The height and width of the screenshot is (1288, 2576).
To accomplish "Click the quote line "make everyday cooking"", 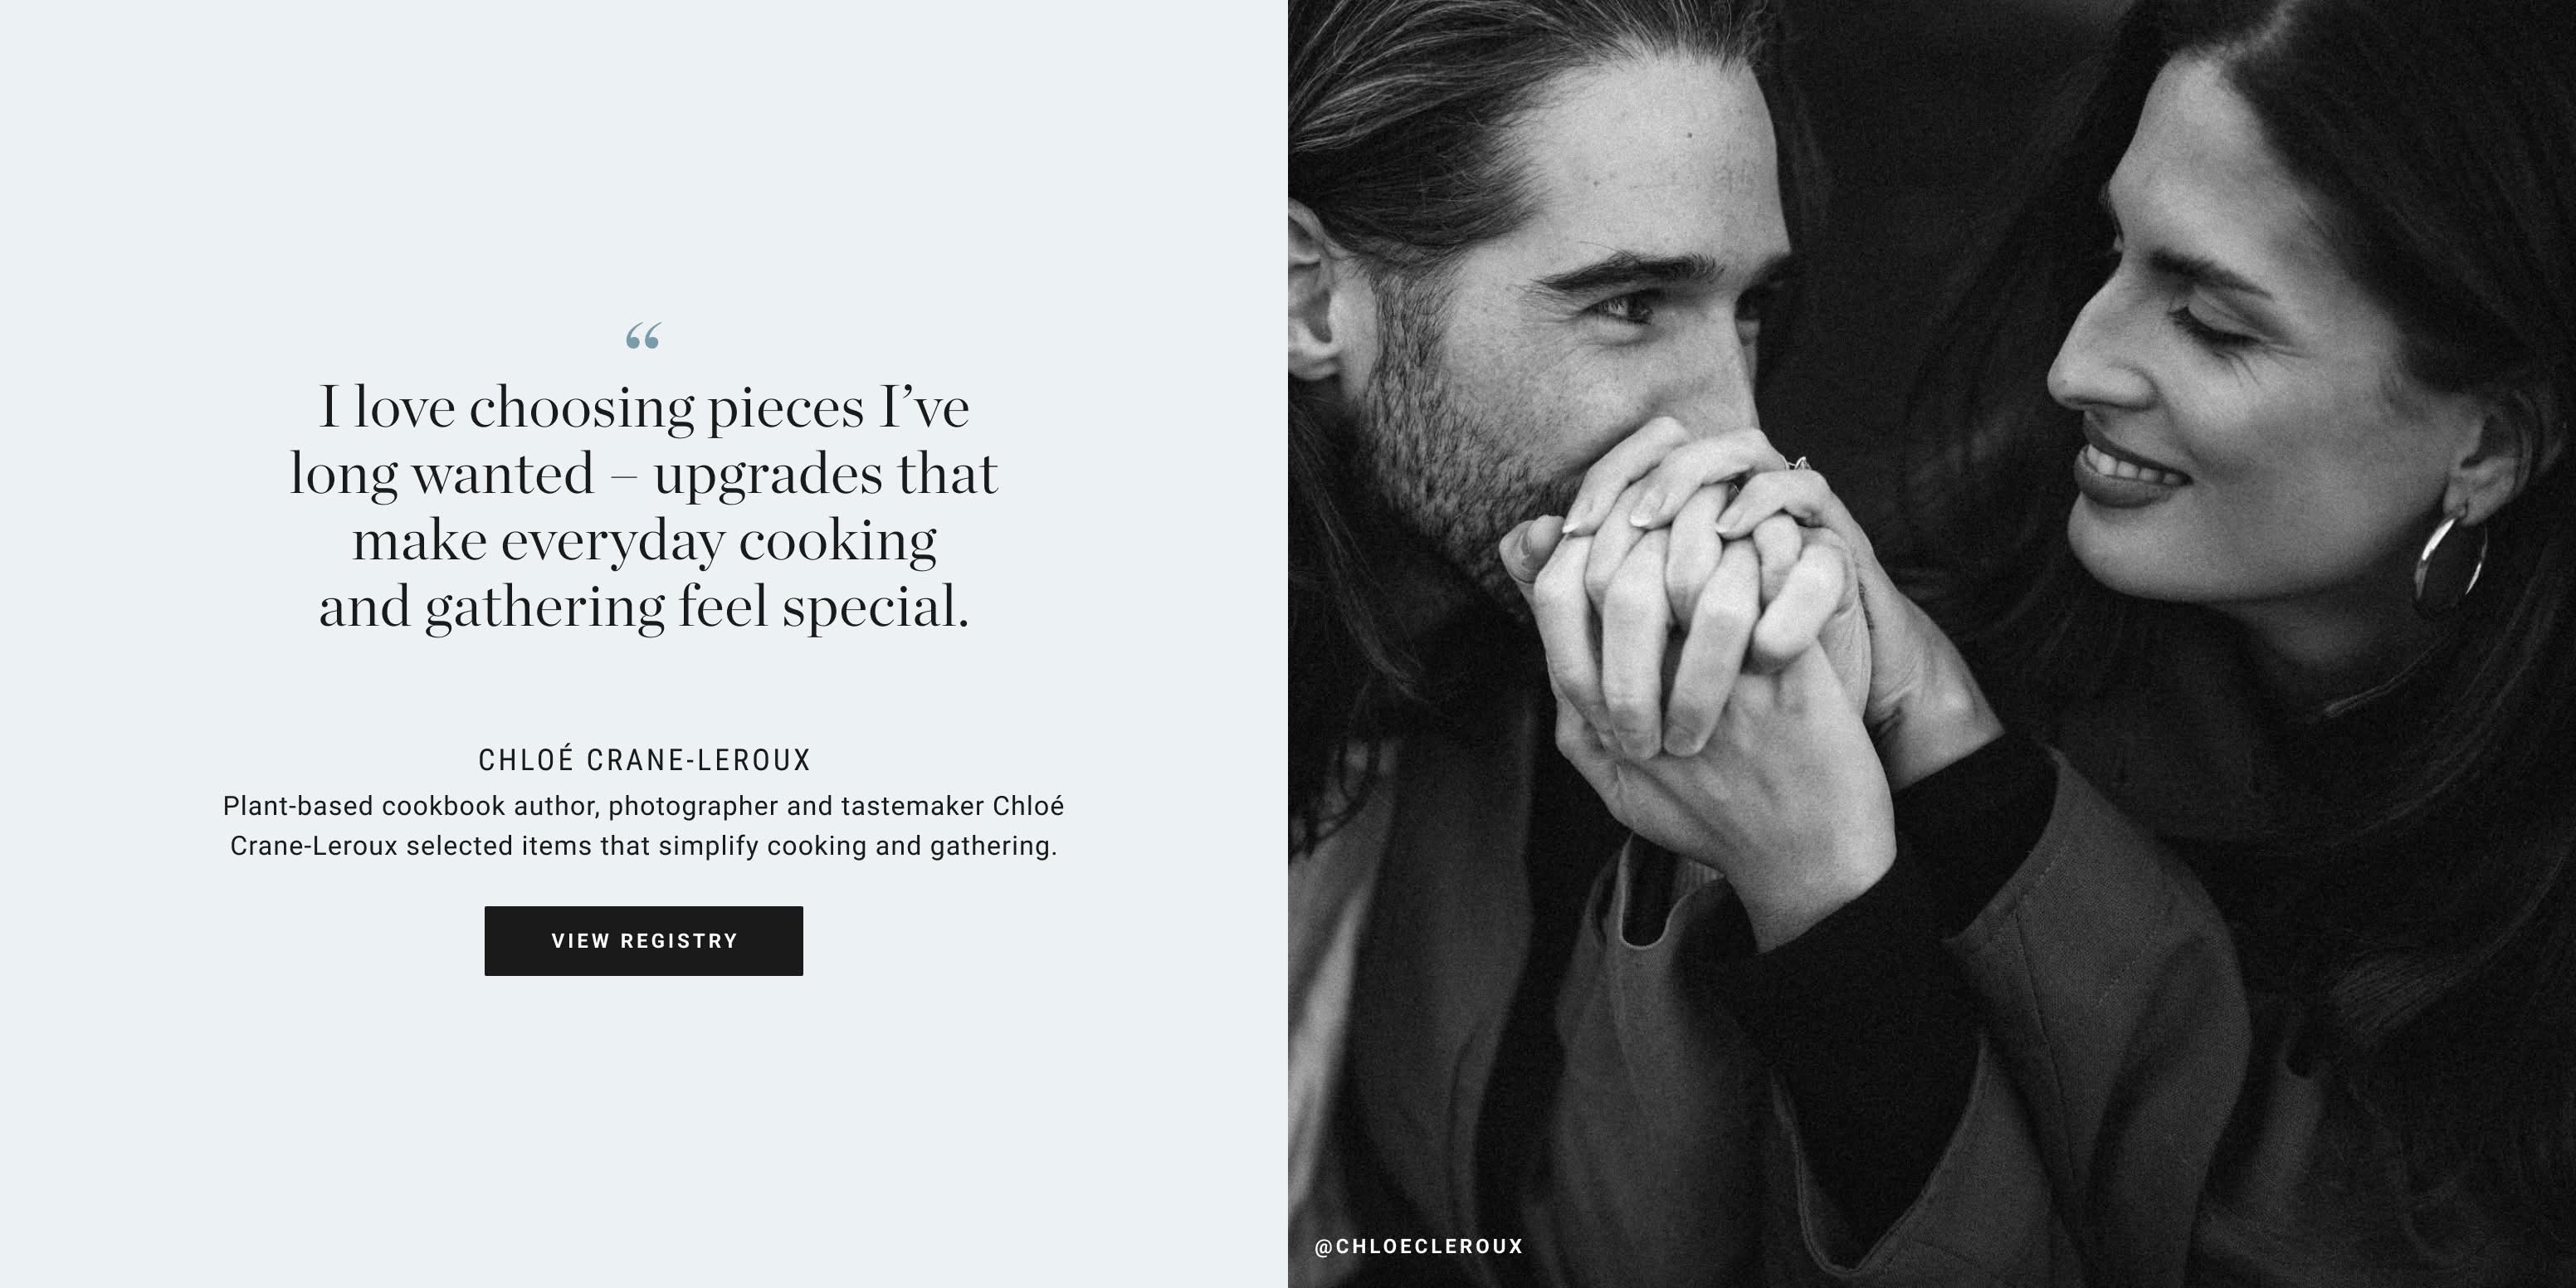I will pyautogui.click(x=644, y=541).
